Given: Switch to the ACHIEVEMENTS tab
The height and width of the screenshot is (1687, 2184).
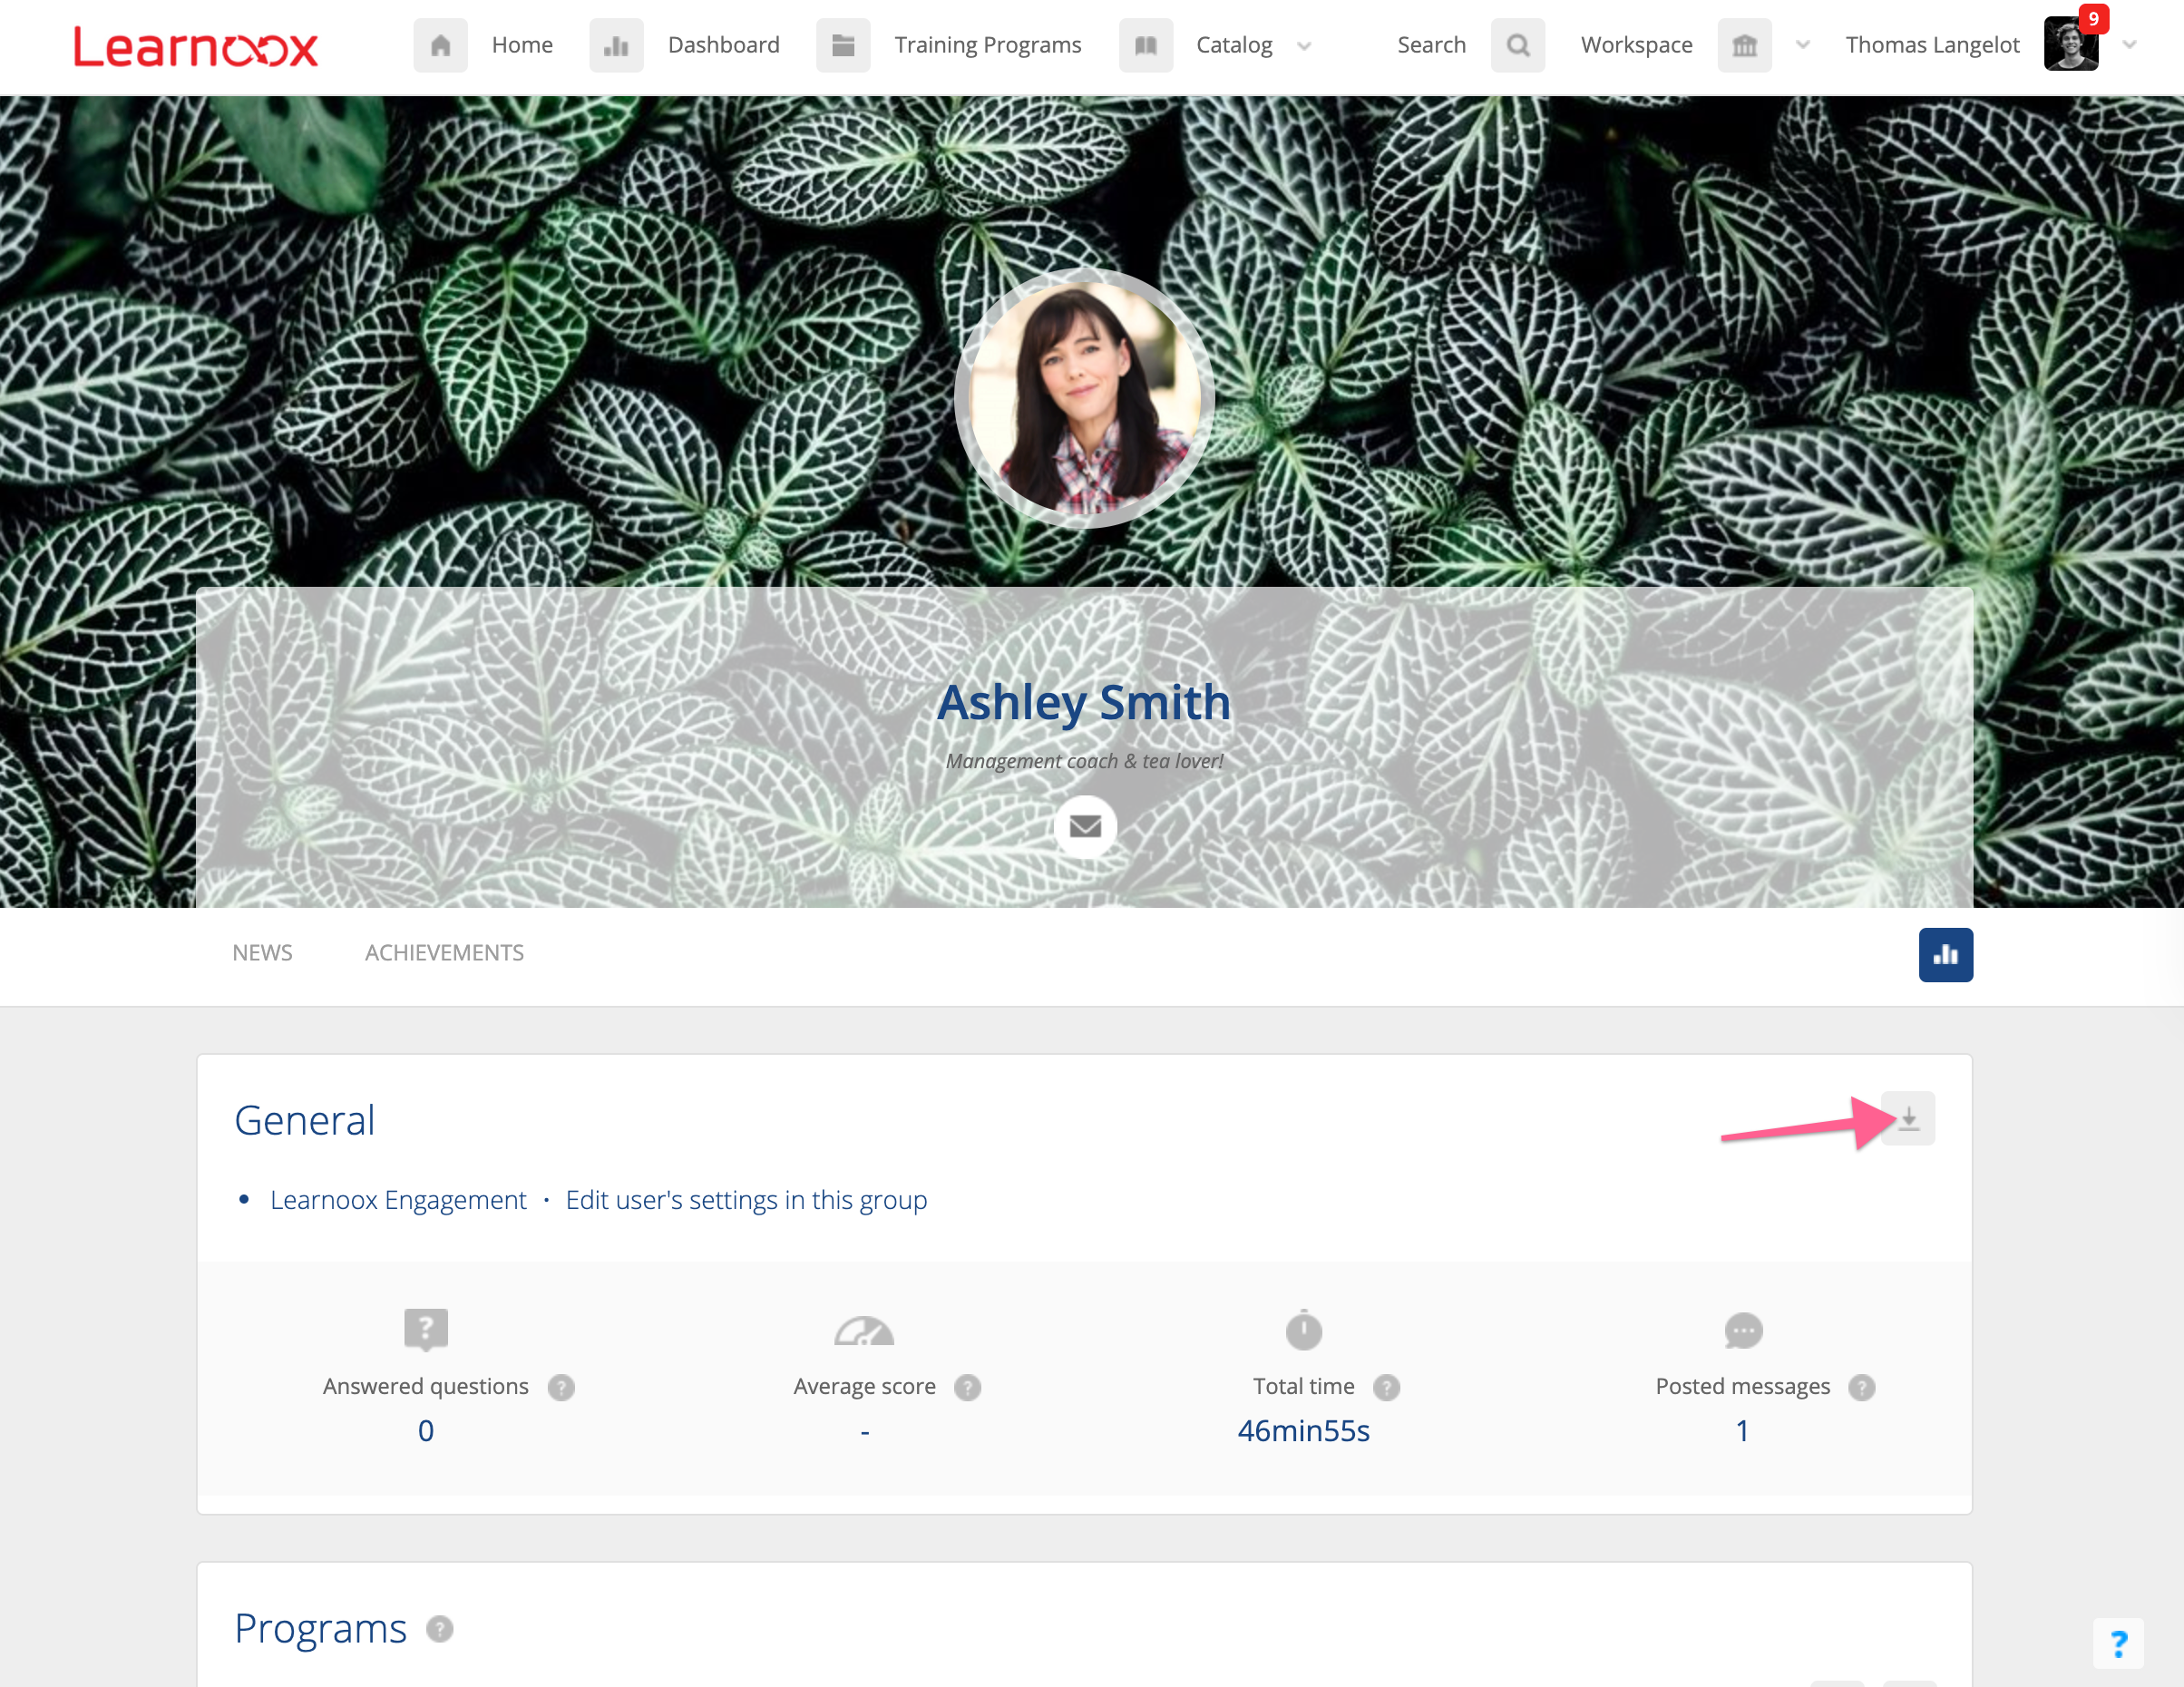Looking at the screenshot, I should 444,953.
